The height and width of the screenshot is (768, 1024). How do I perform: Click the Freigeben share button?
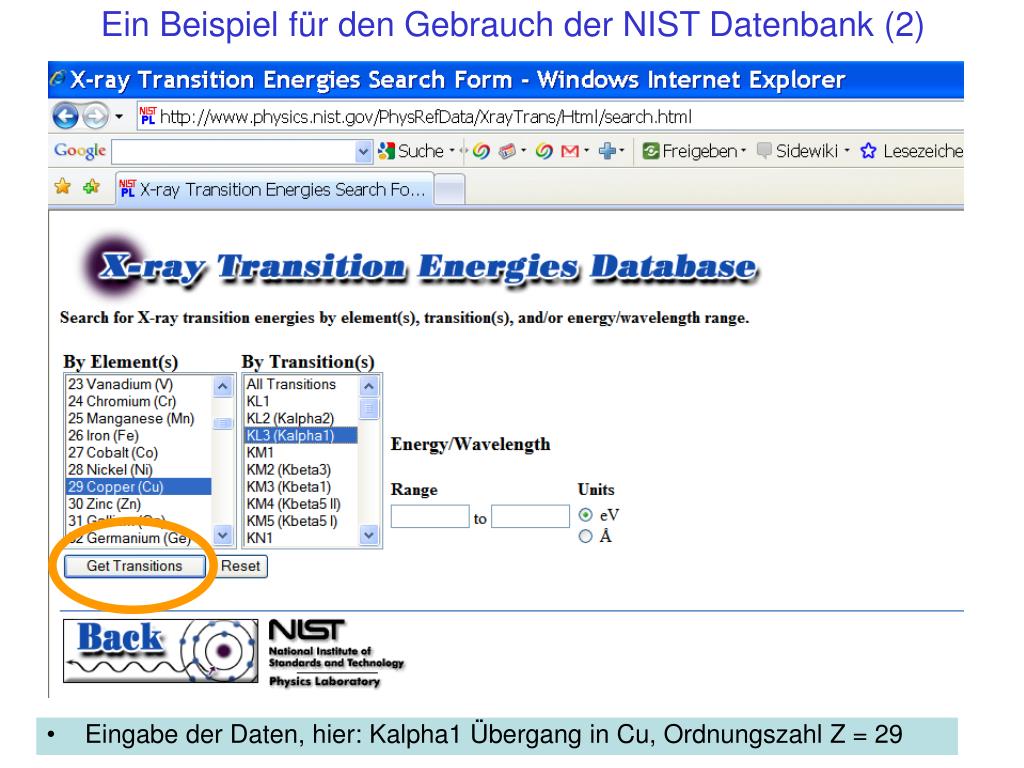692,151
